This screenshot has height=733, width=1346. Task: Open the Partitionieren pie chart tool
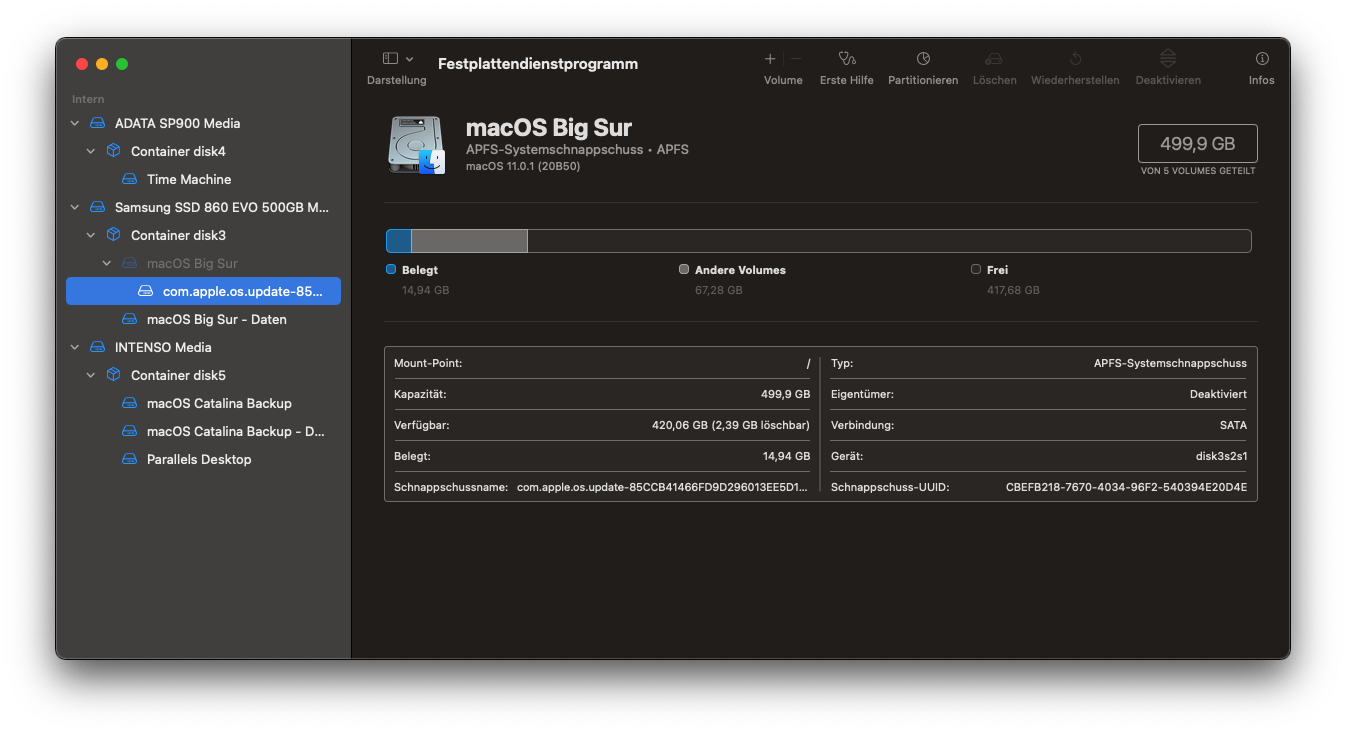click(x=923, y=59)
